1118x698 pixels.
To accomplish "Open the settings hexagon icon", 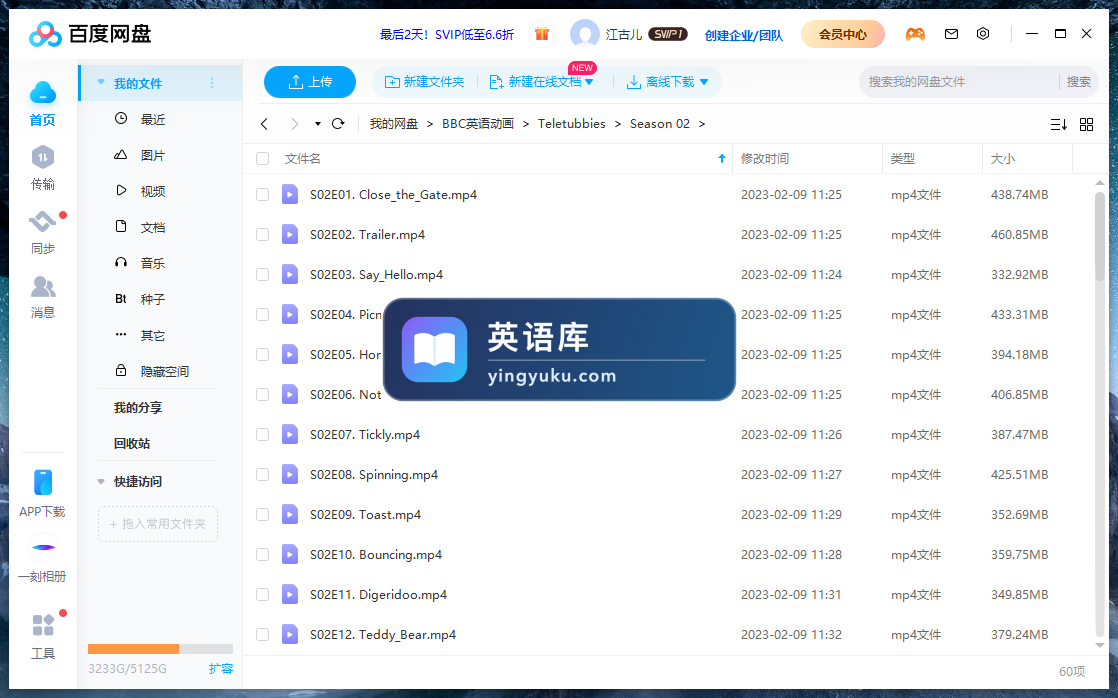I will coord(983,34).
